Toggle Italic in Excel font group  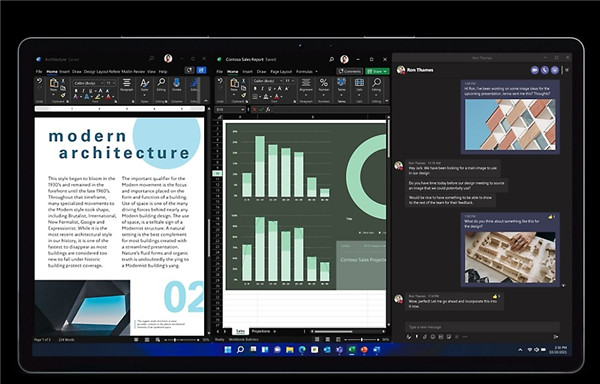(262, 88)
